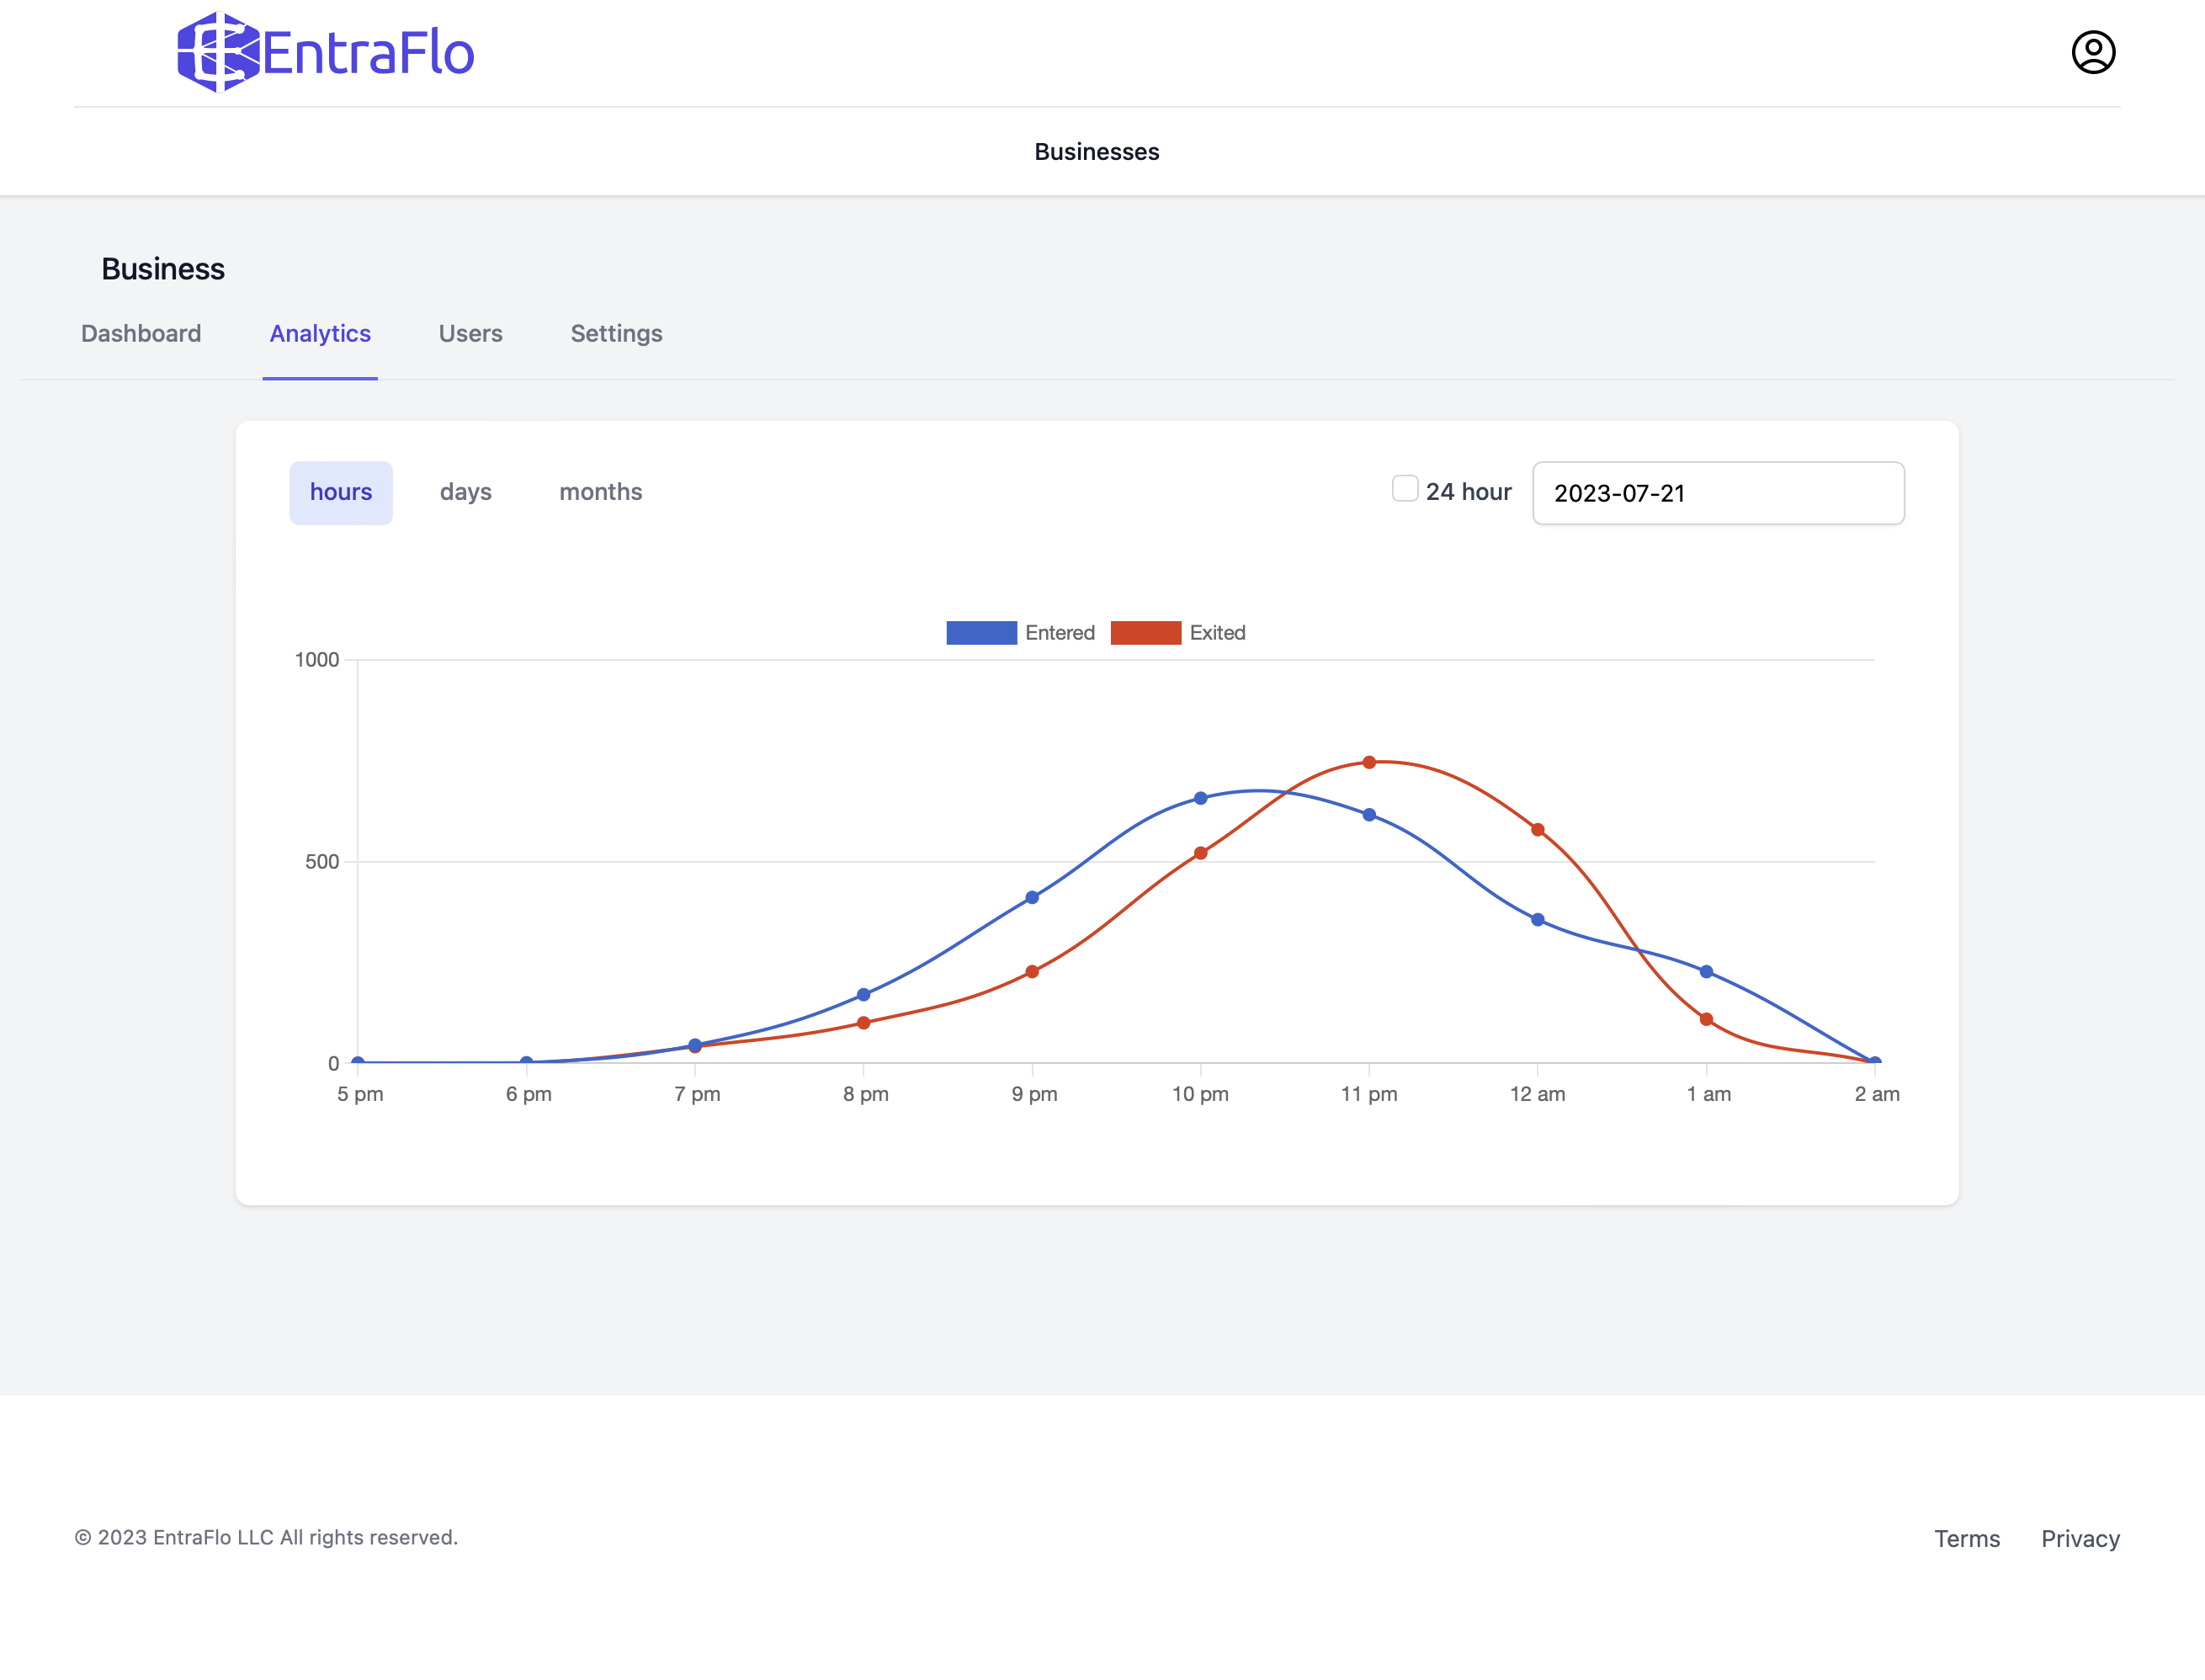Click the red Exited point at 1 am
The image size is (2205, 1680).
(x=1706, y=1020)
